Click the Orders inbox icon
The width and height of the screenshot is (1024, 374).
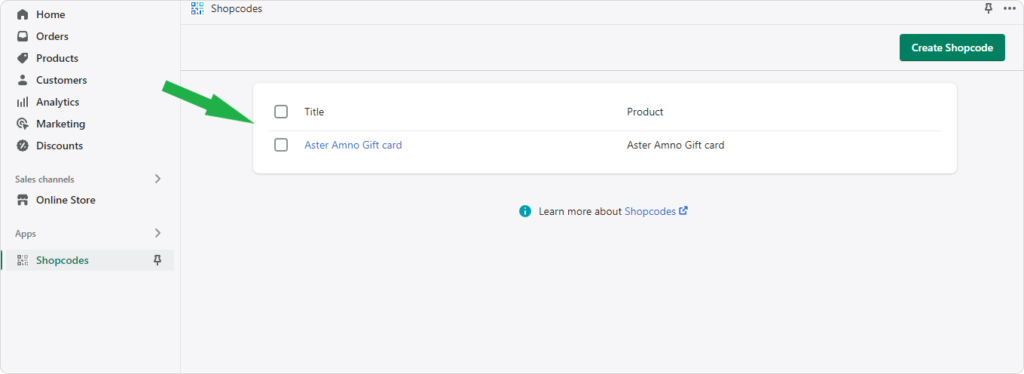[23, 37]
